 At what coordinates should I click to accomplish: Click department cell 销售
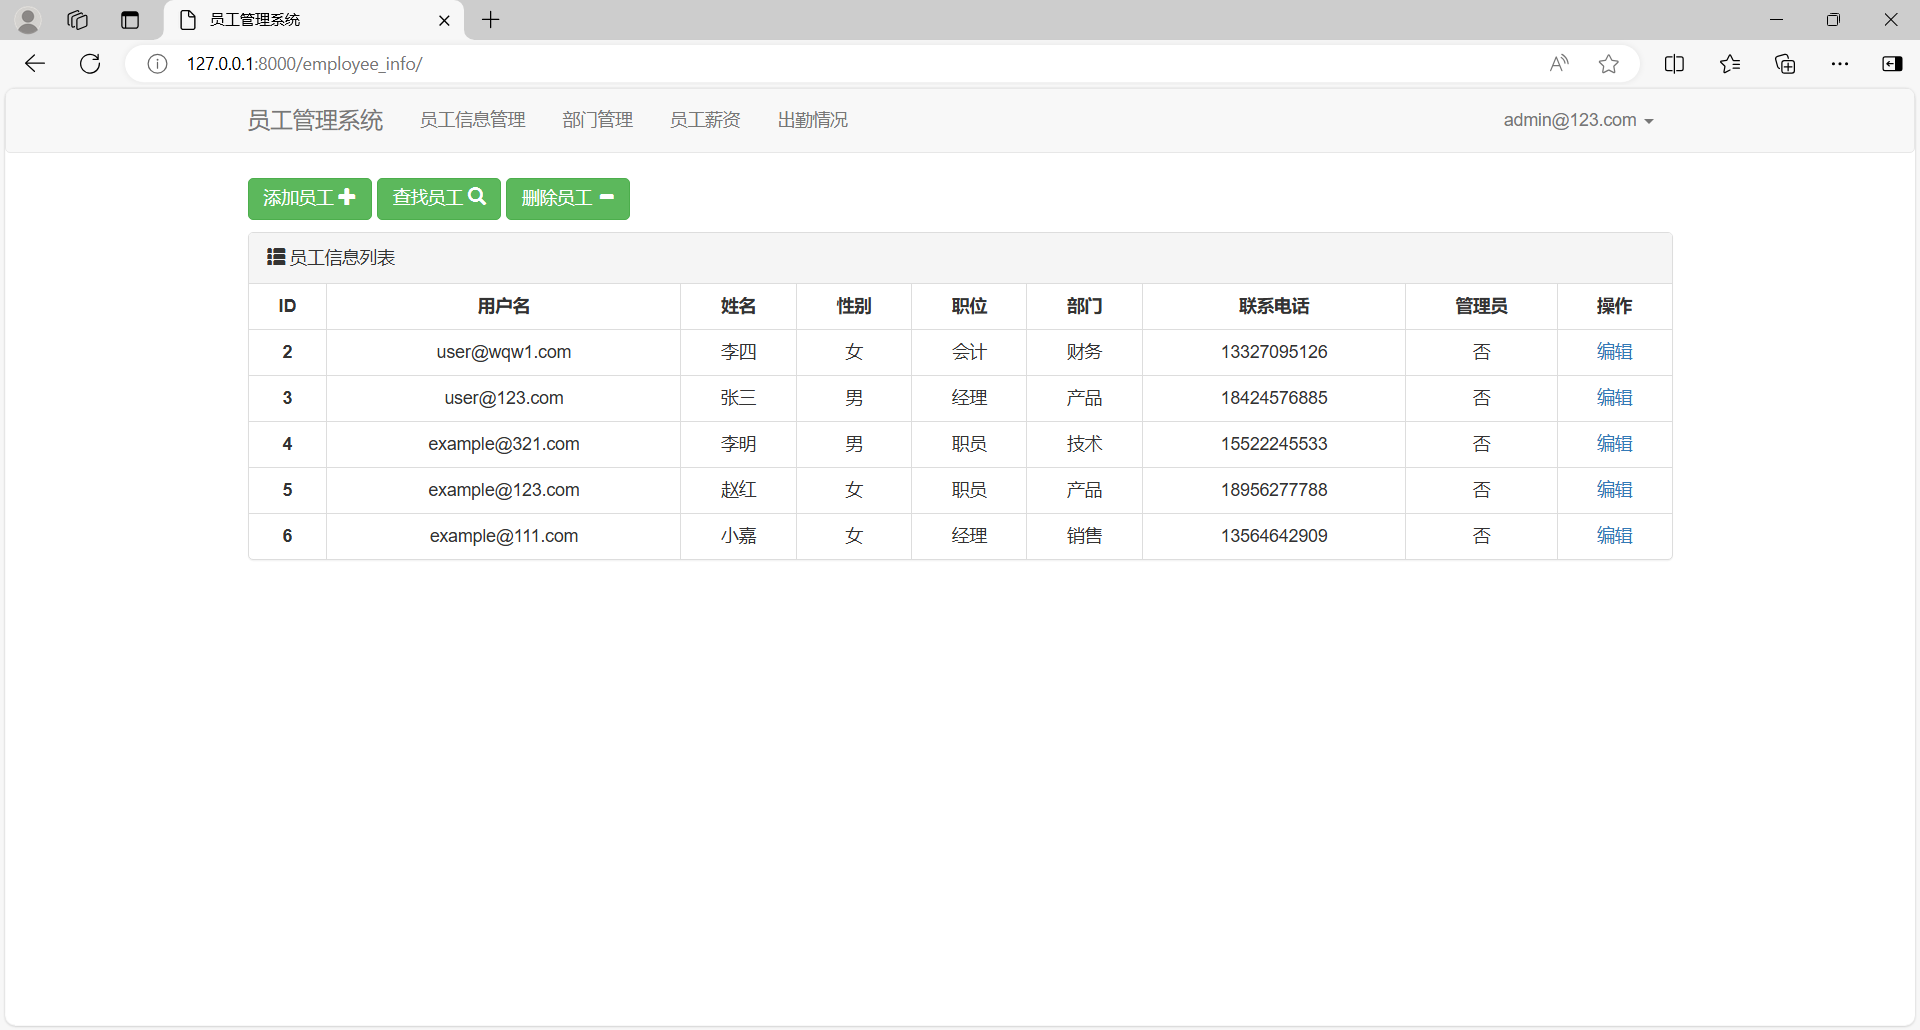click(1084, 536)
